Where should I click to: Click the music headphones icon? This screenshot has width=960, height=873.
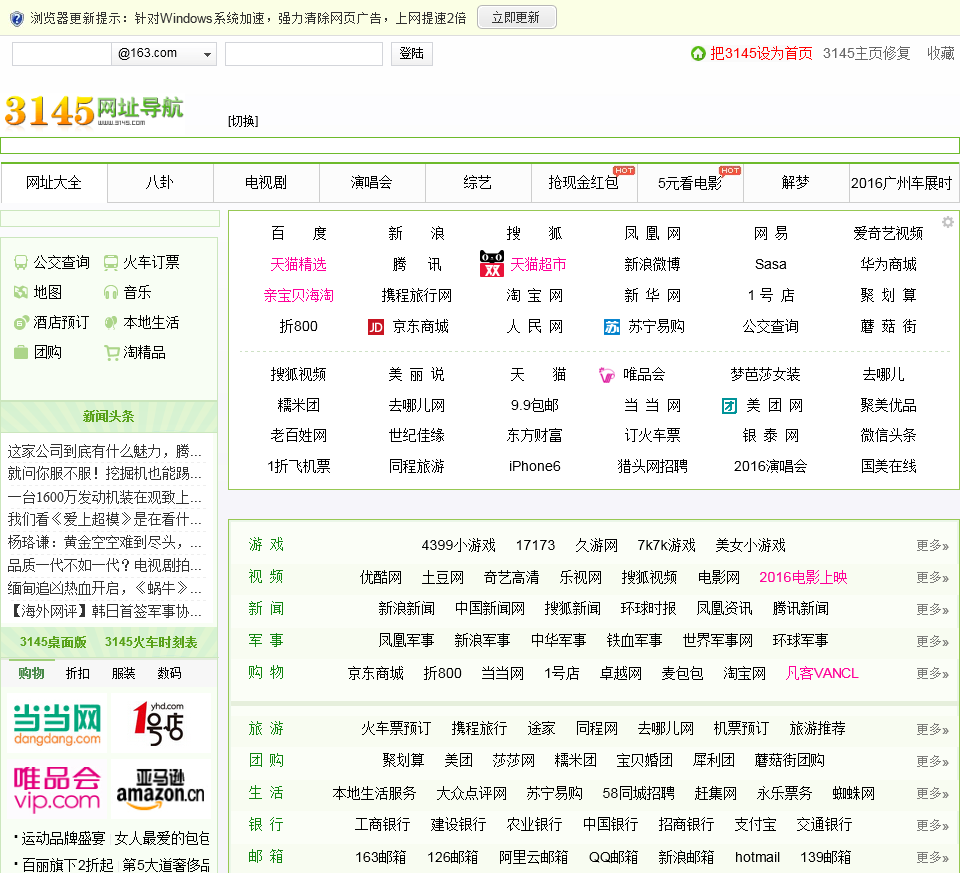pyautogui.click(x=110, y=293)
